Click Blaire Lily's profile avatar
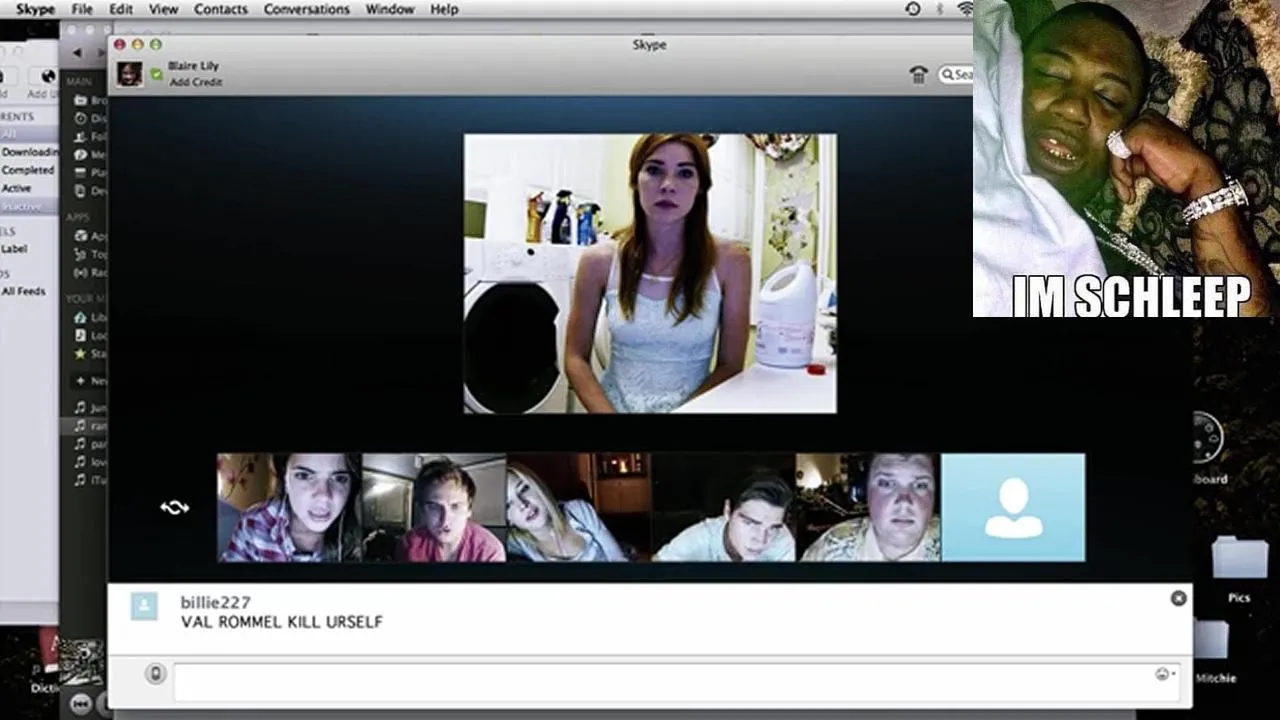Screen dimensions: 1280x720 pos(130,74)
